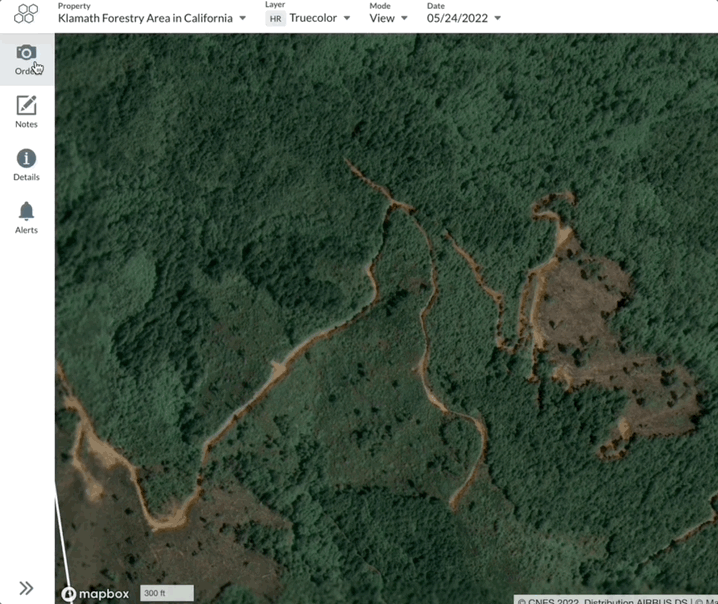Viewport: 718px width, 604px height.
Task: Open the Order camera tool
Action: pos(26,59)
